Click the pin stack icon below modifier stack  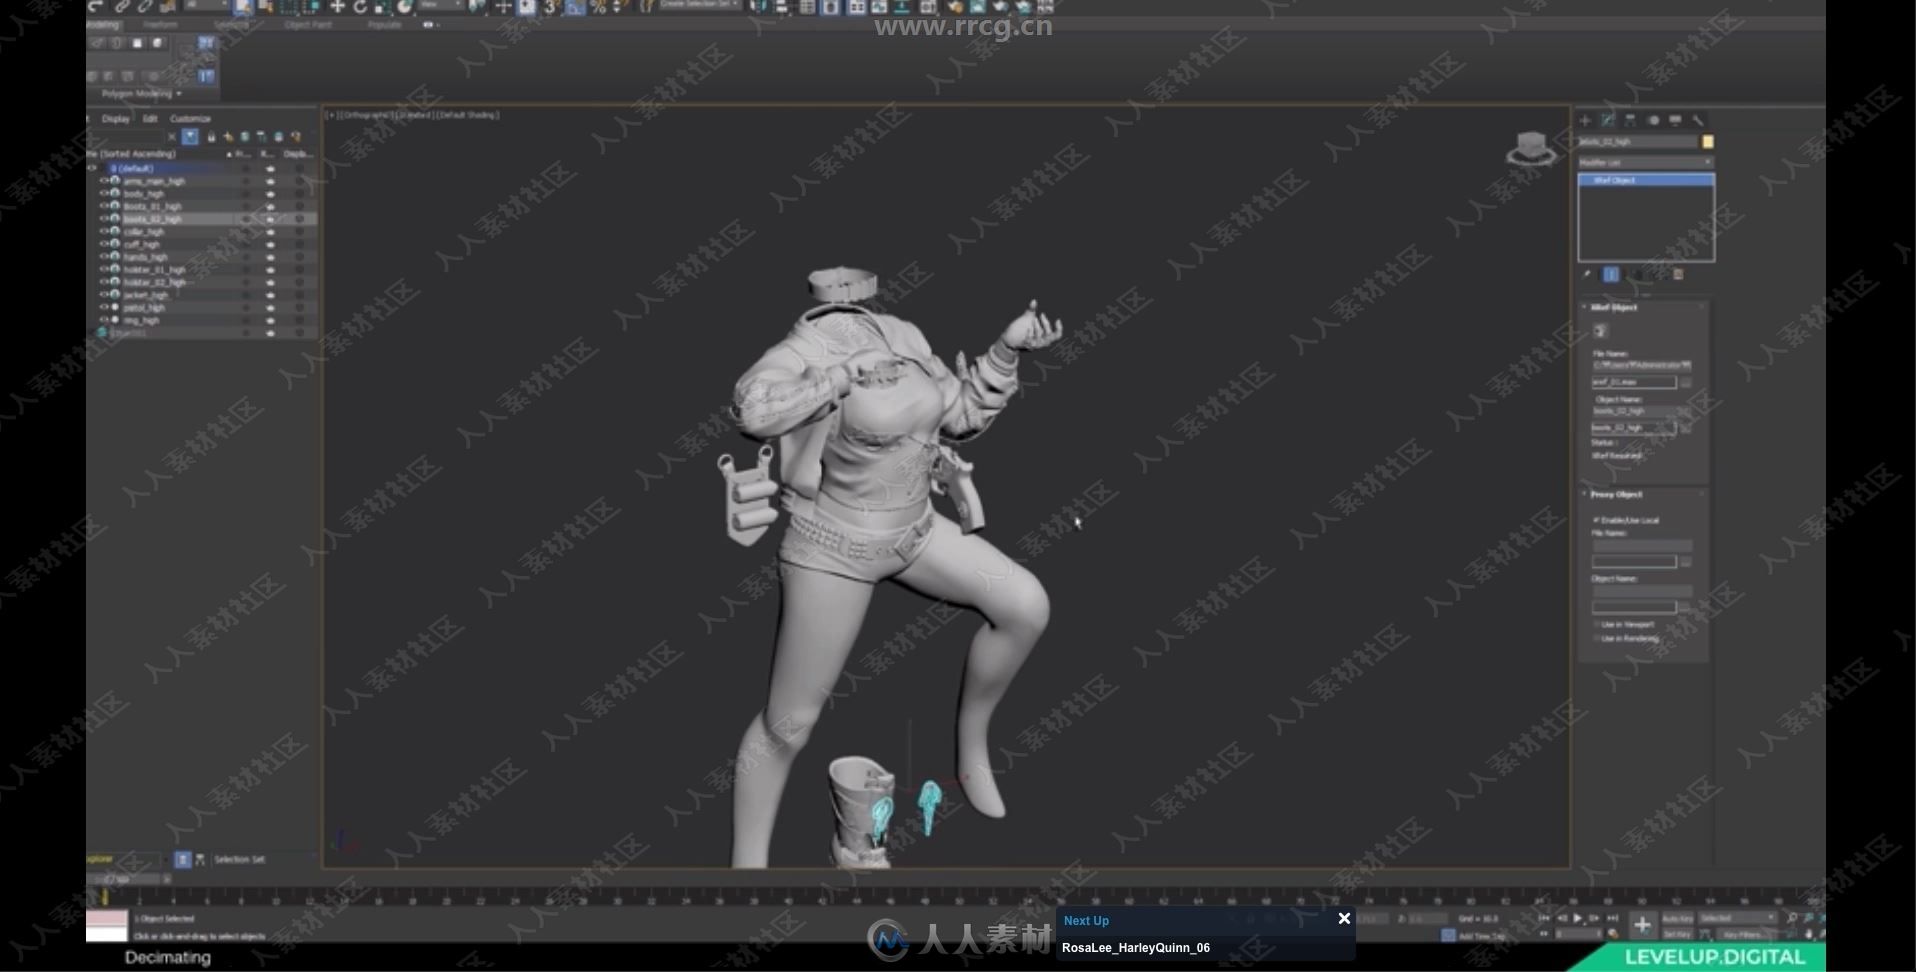click(1587, 274)
